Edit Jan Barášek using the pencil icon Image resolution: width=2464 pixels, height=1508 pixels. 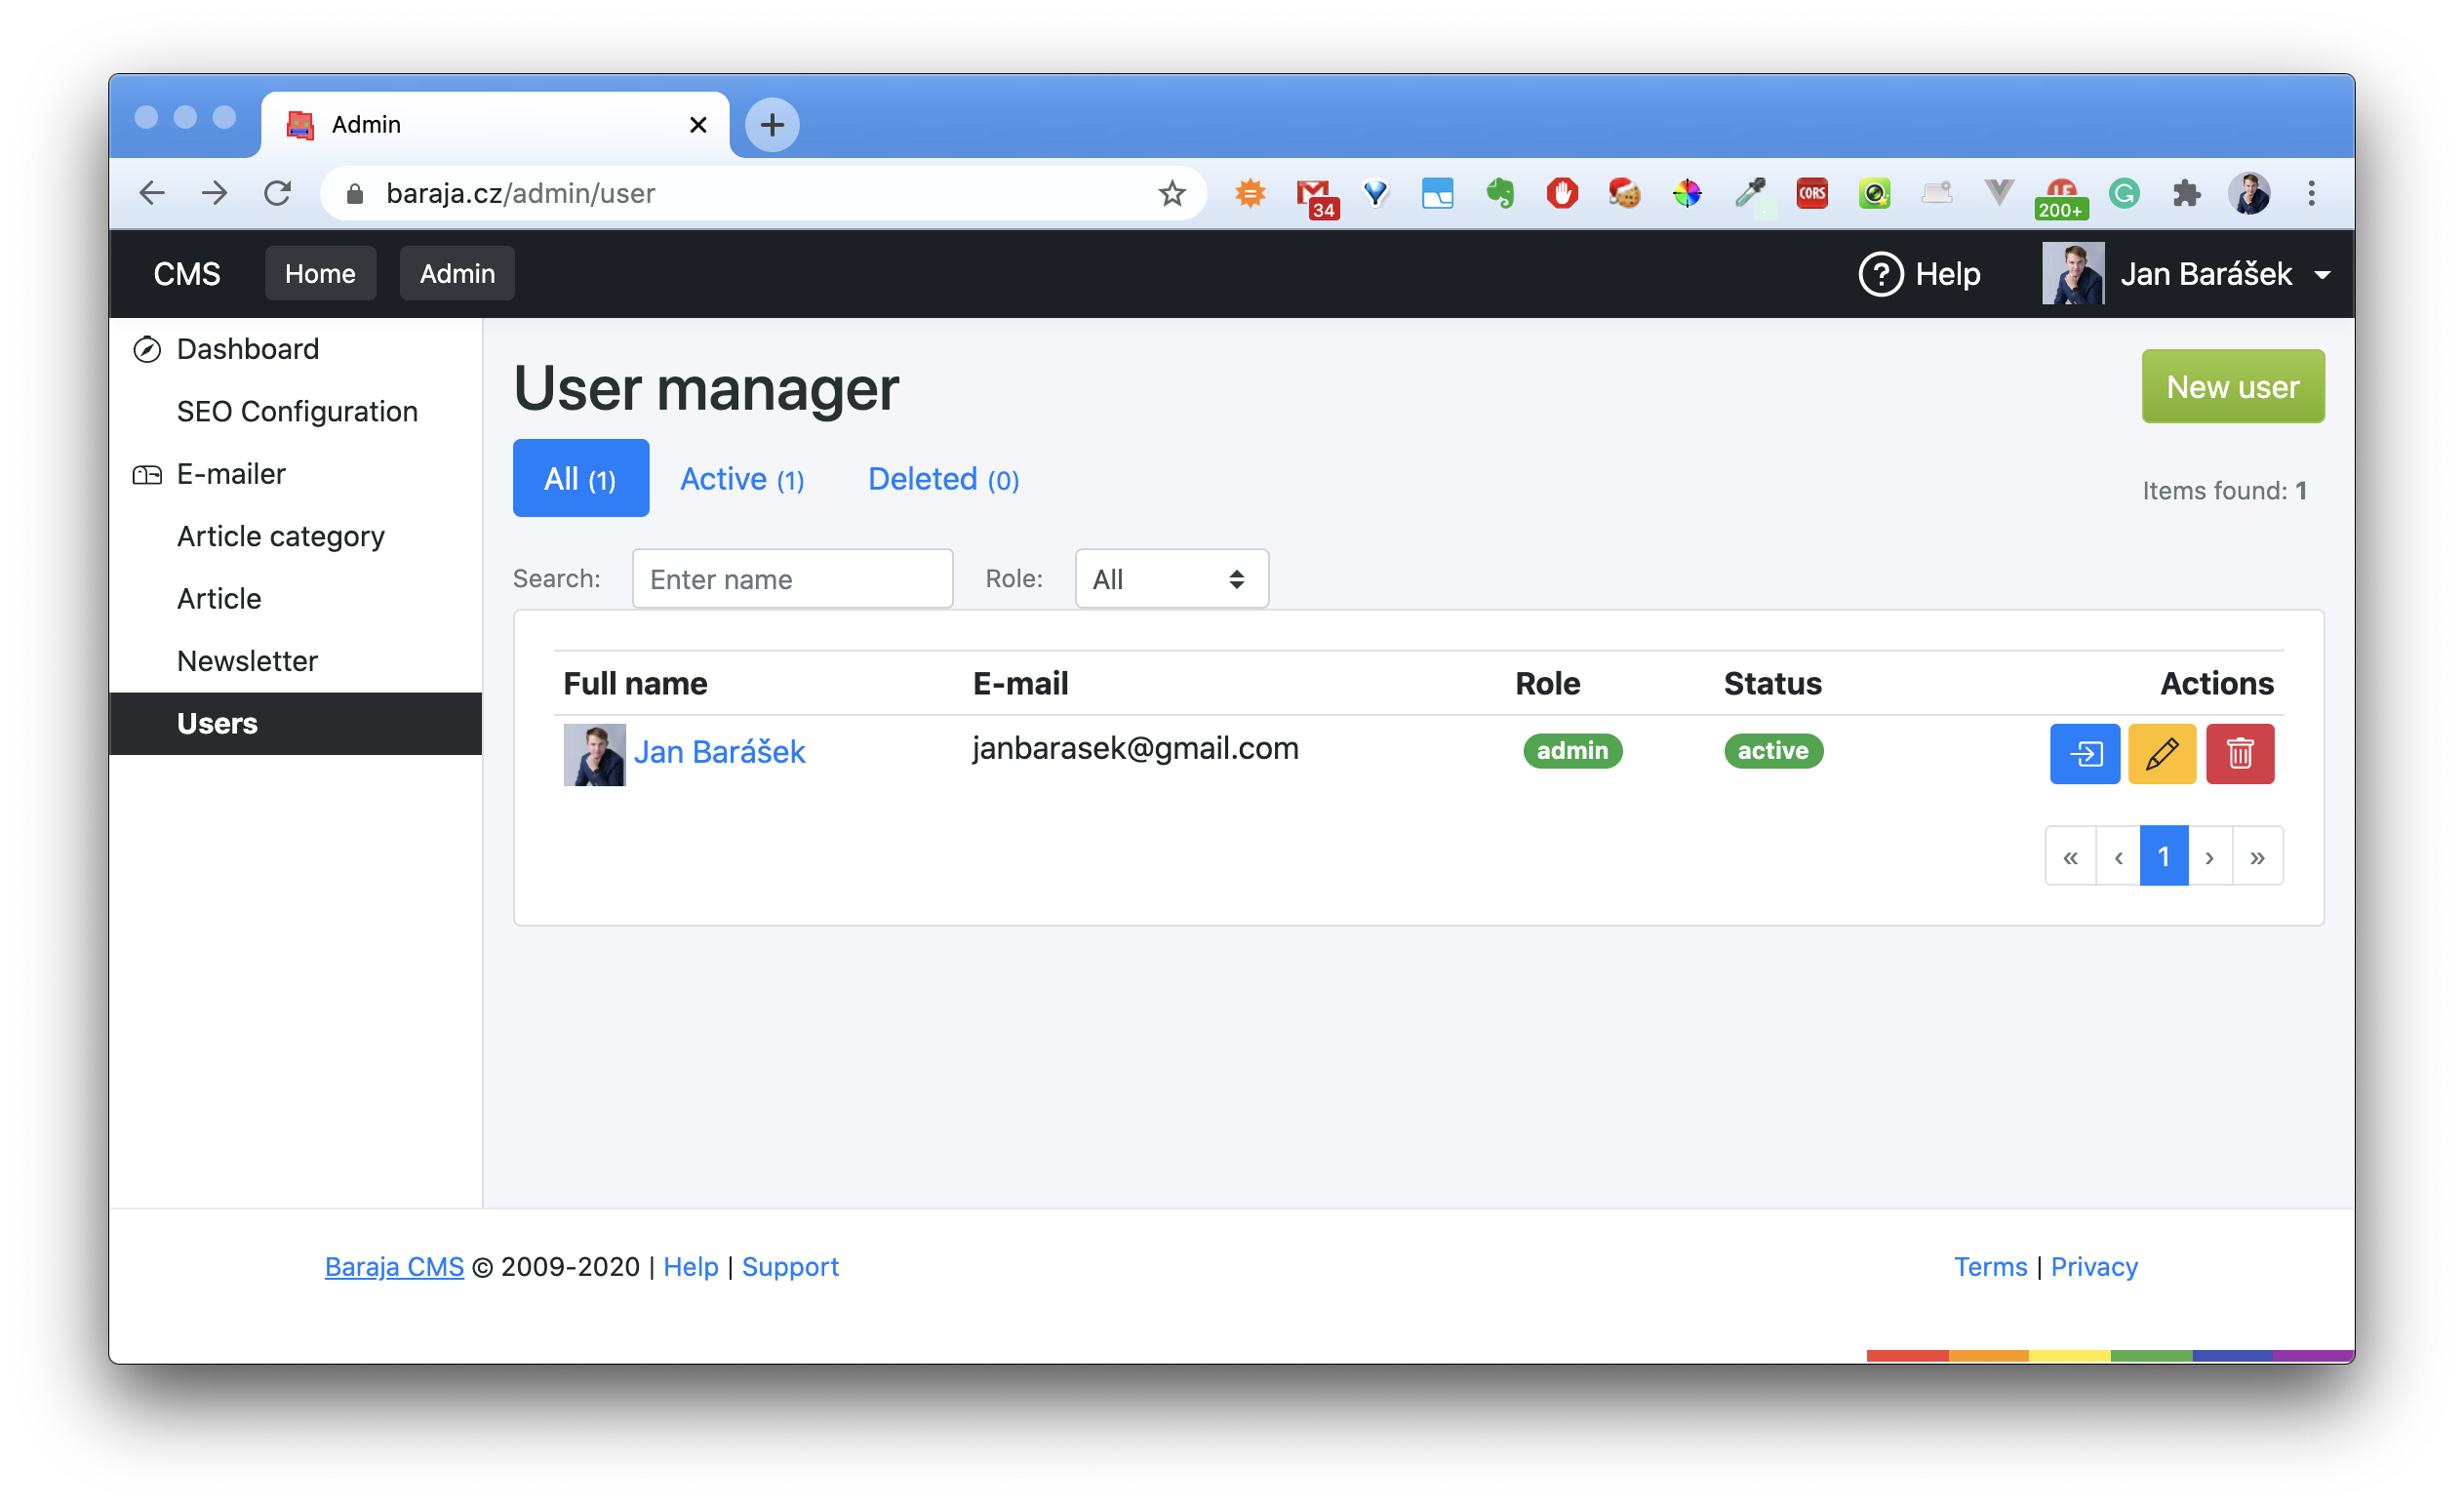2162,754
